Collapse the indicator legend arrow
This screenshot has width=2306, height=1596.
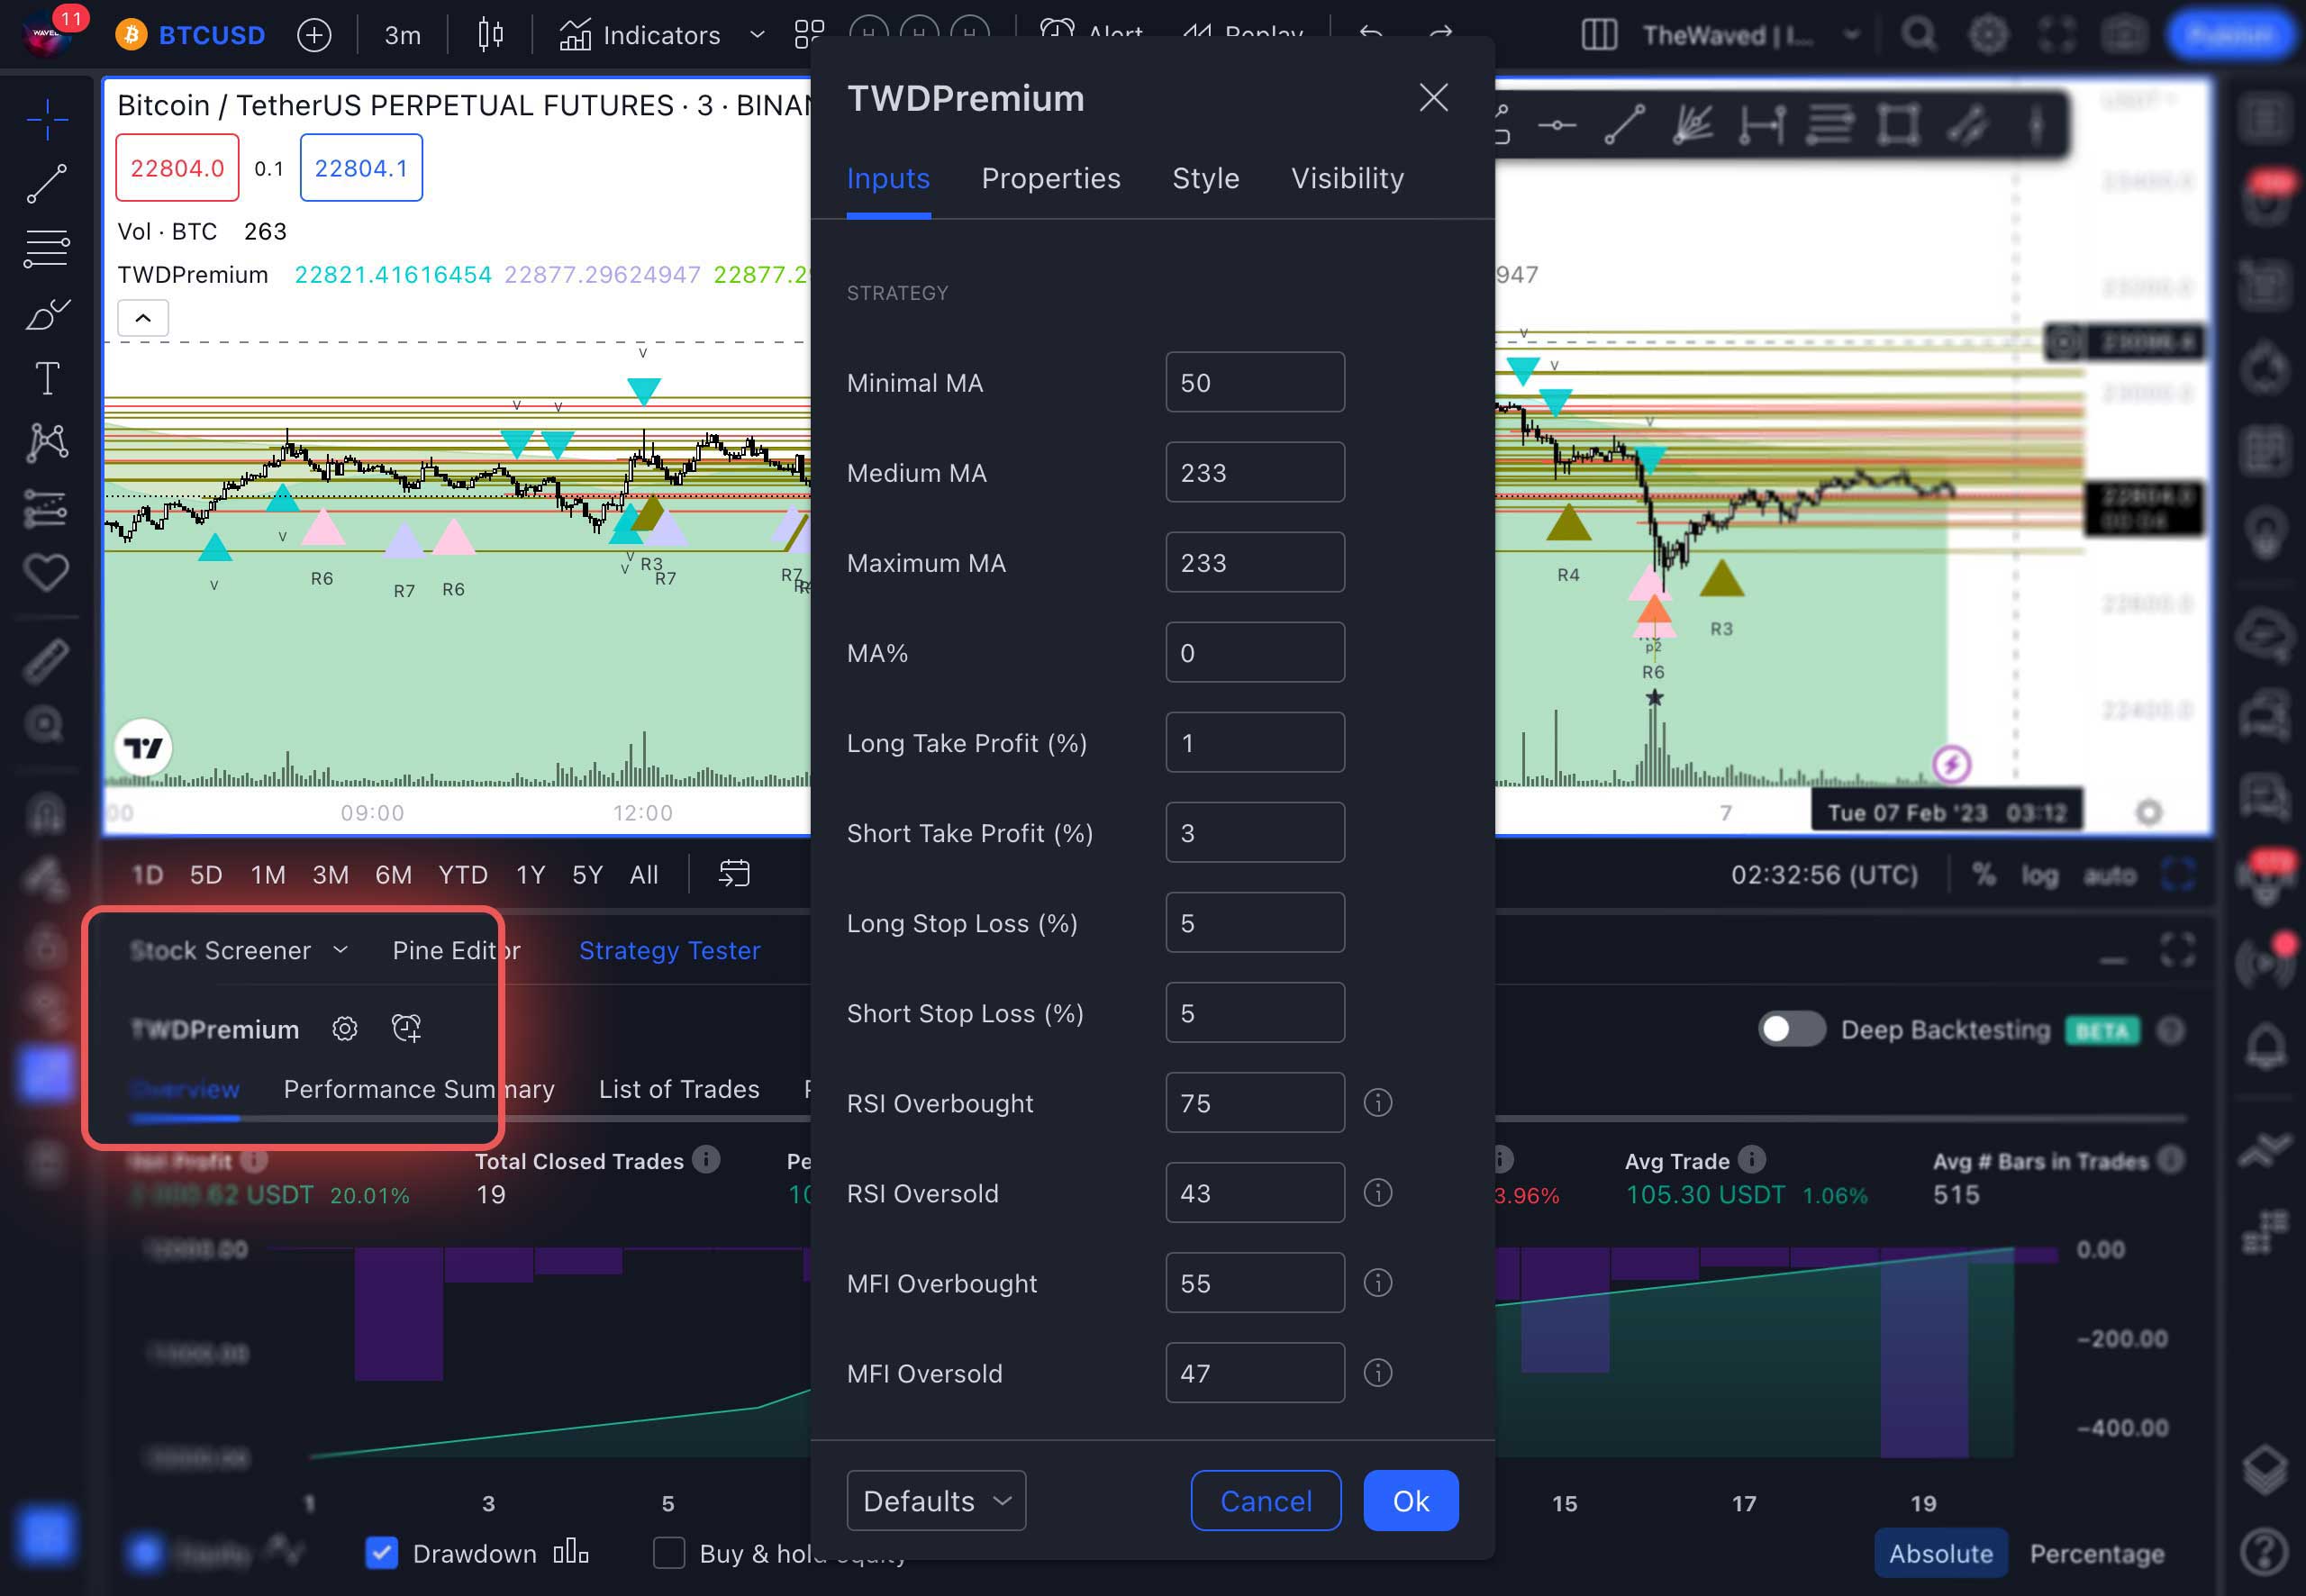(x=143, y=318)
